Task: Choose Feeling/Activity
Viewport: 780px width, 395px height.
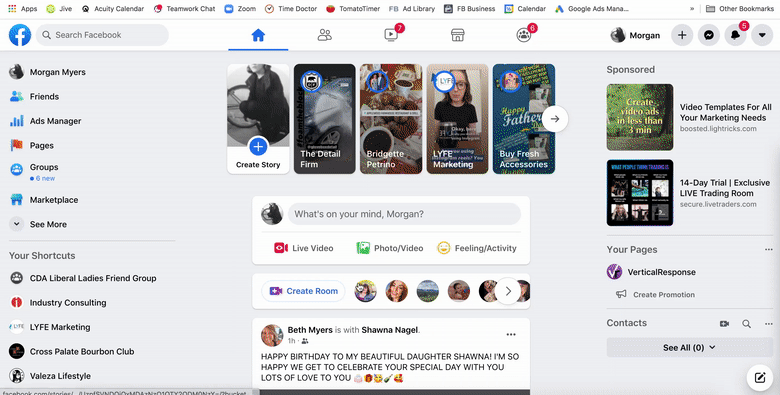Action: 477,248
